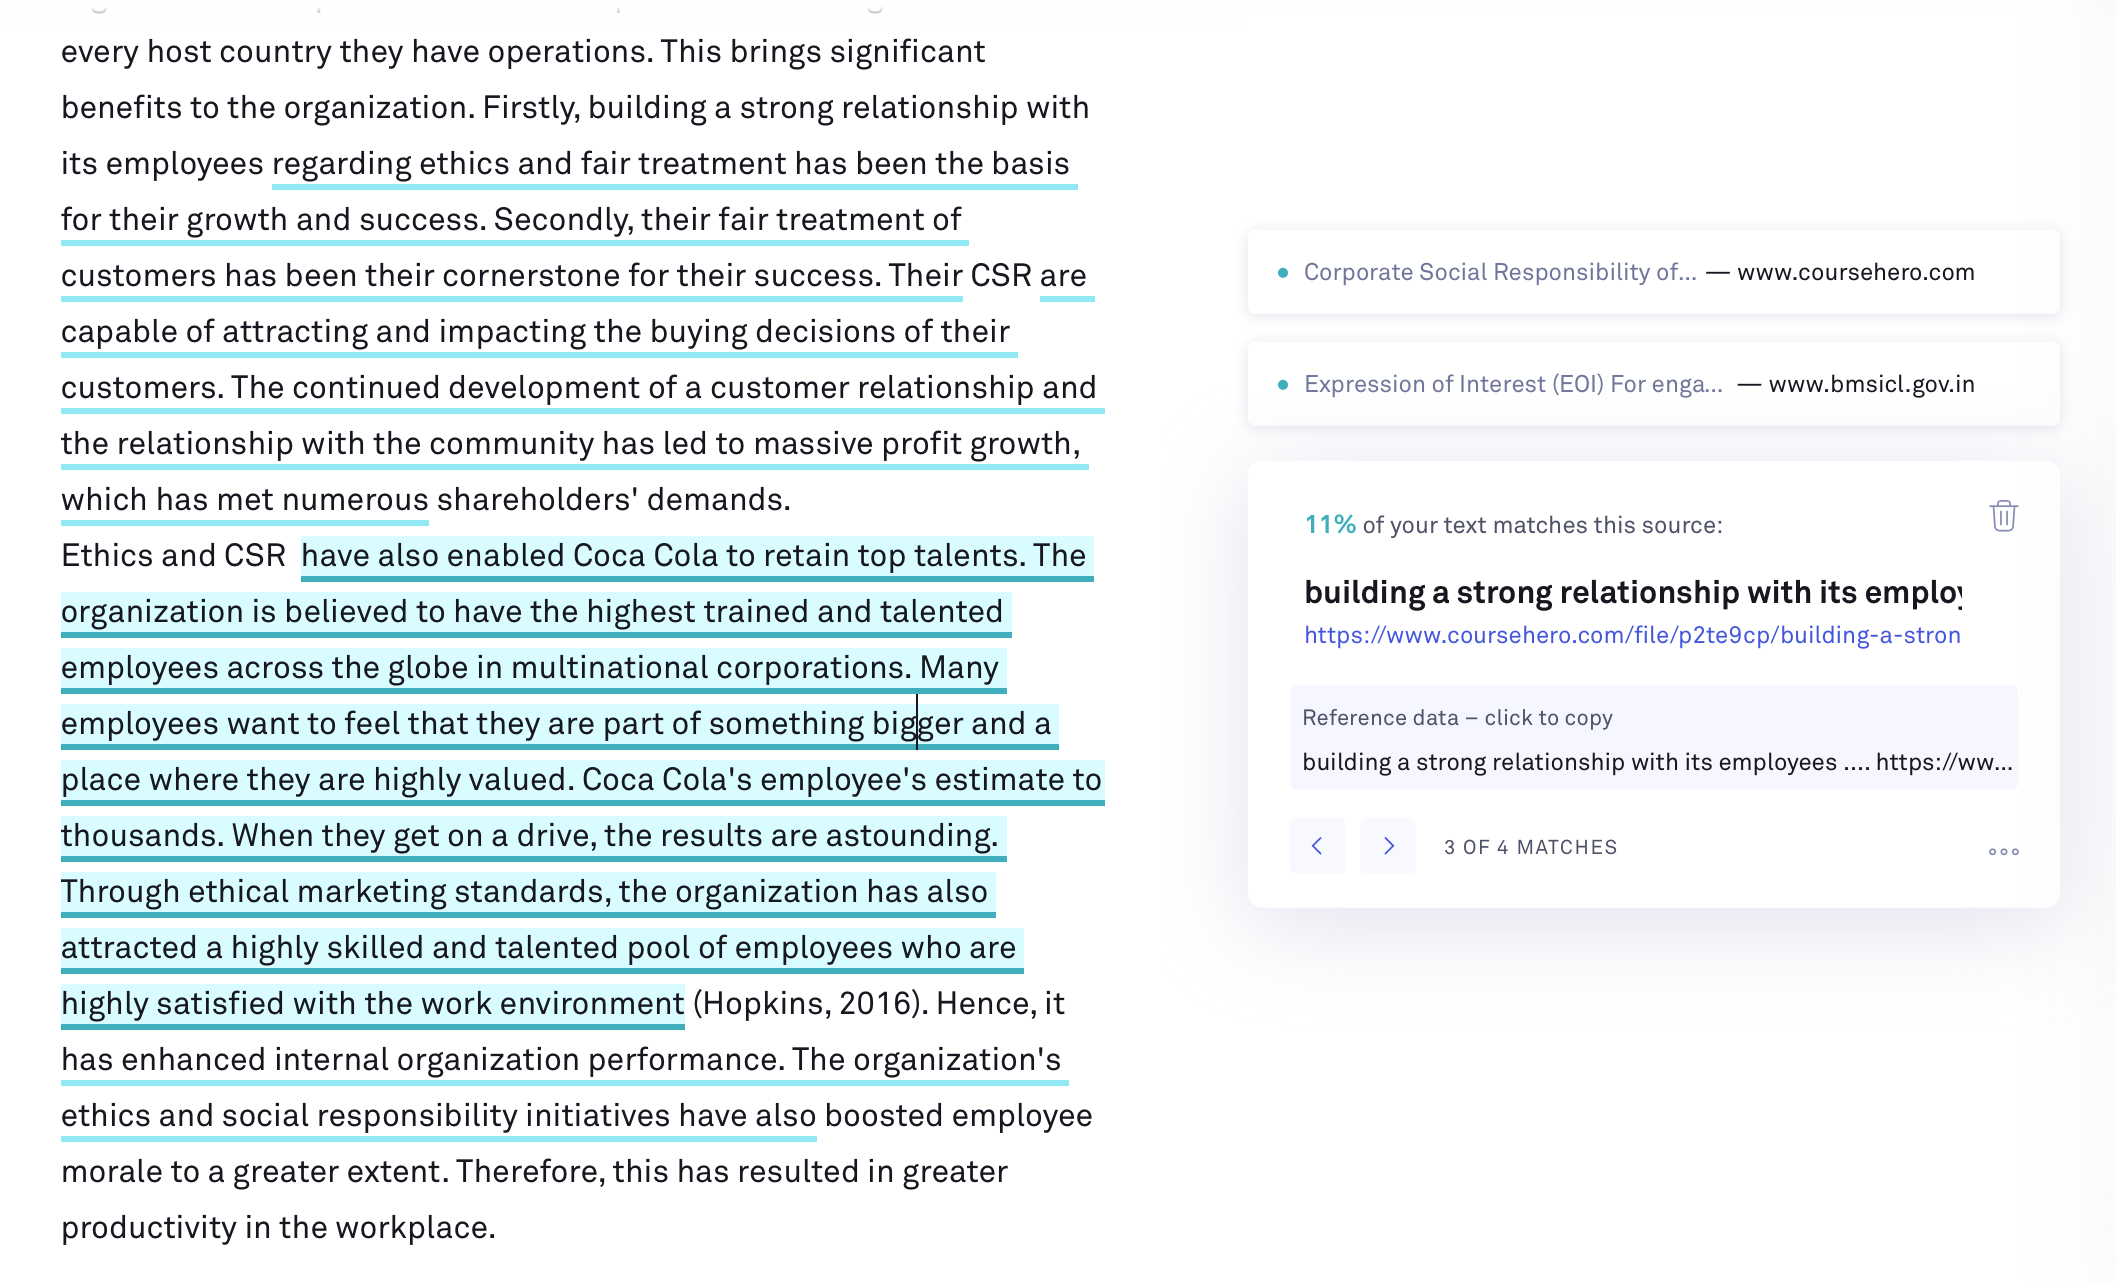Click the www.bmsicl.gov.in domain label
The height and width of the screenshot is (1282, 2118).
tap(1871, 384)
